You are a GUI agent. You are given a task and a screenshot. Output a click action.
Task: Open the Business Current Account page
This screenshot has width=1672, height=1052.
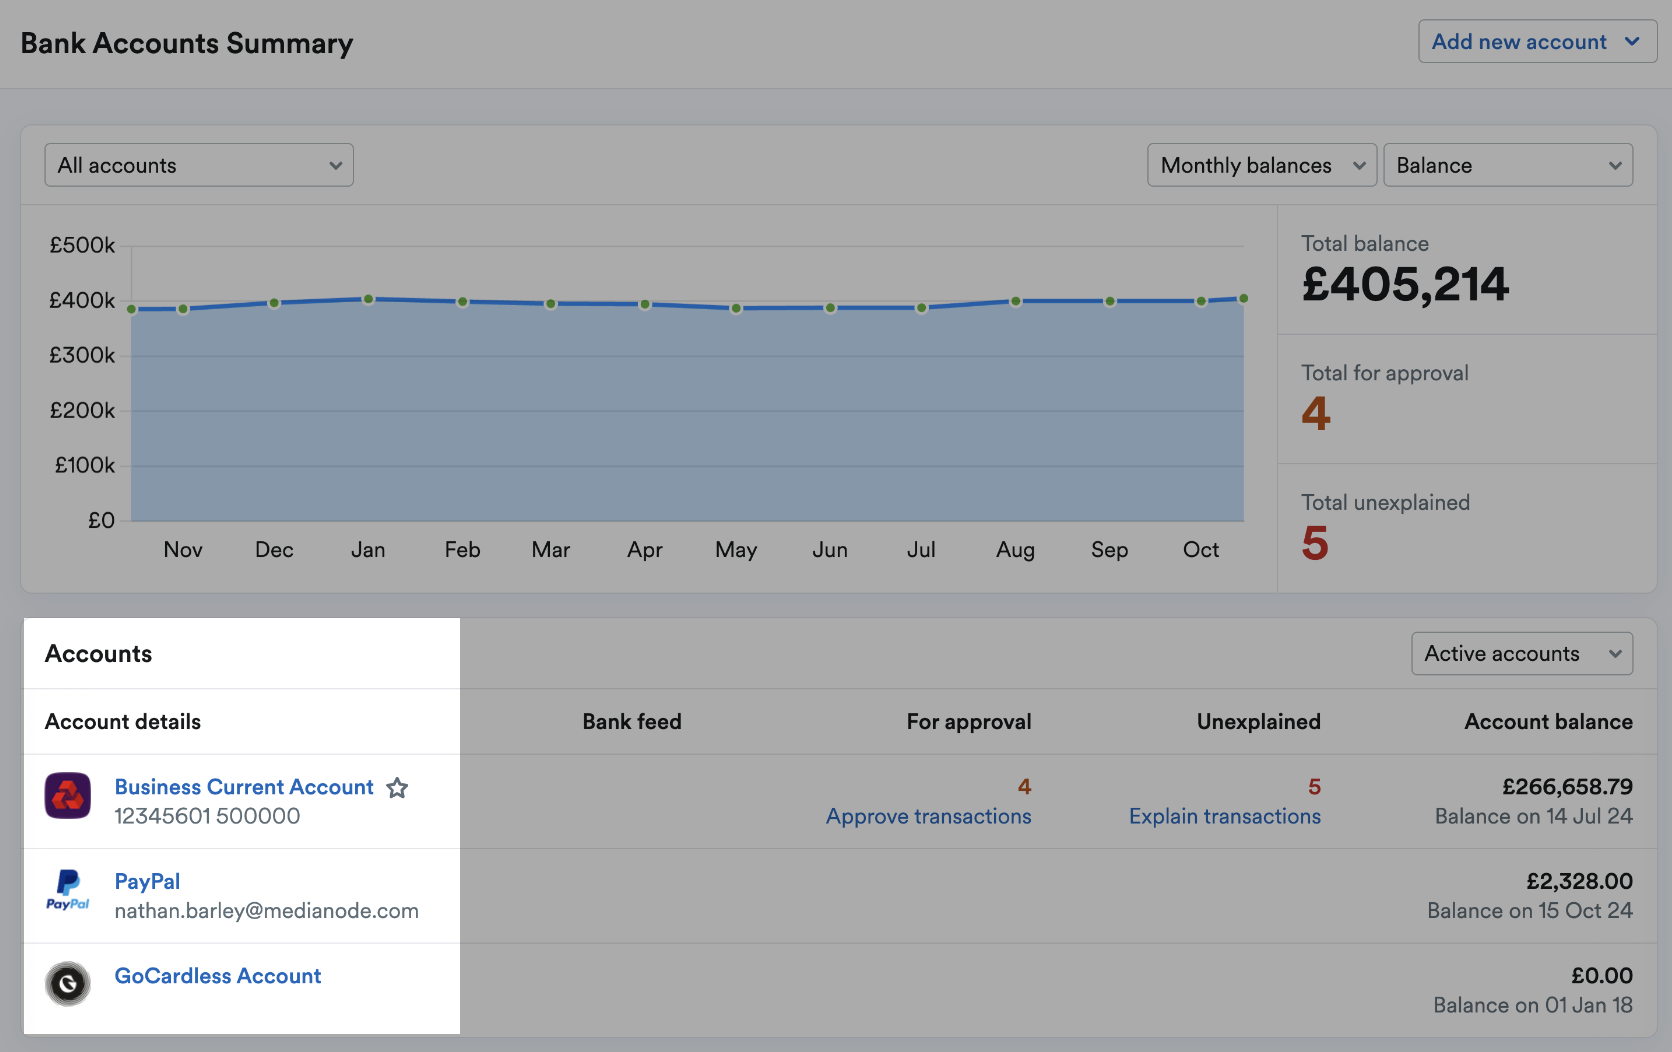point(243,787)
